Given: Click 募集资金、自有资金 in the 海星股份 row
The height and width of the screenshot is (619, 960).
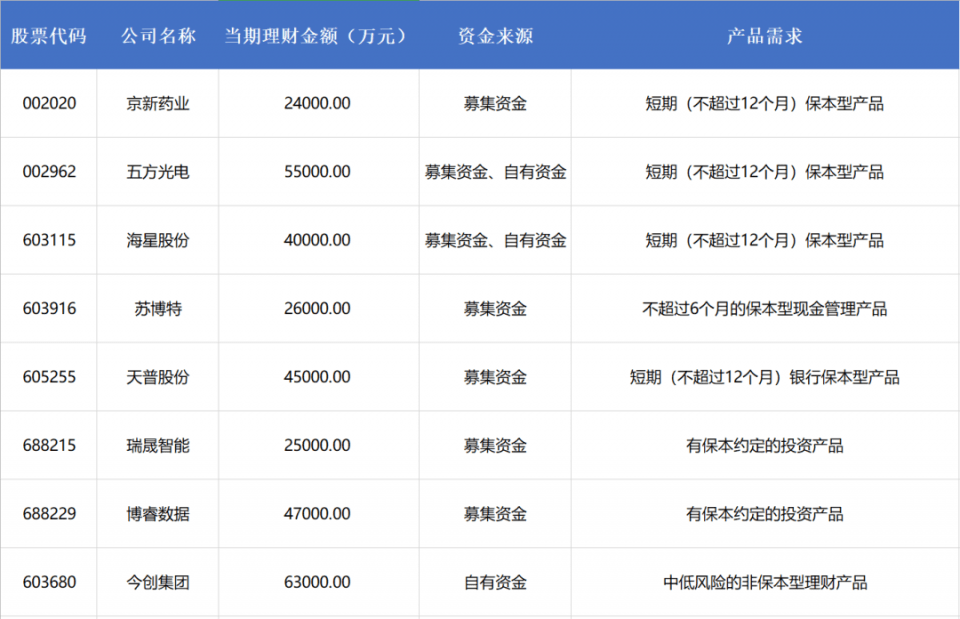Looking at the screenshot, I should point(495,241).
